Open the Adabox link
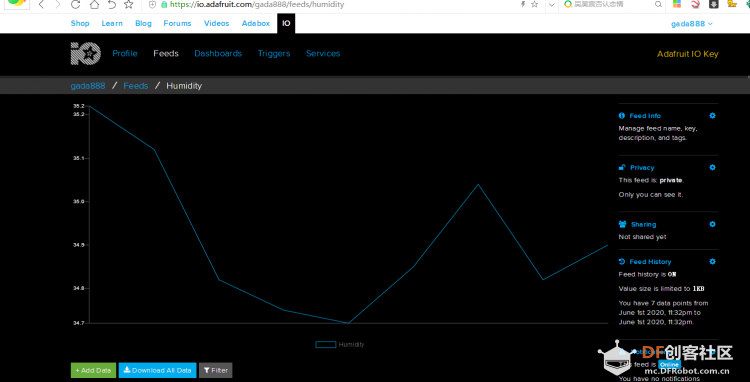The height and width of the screenshot is (382, 750). click(x=255, y=23)
